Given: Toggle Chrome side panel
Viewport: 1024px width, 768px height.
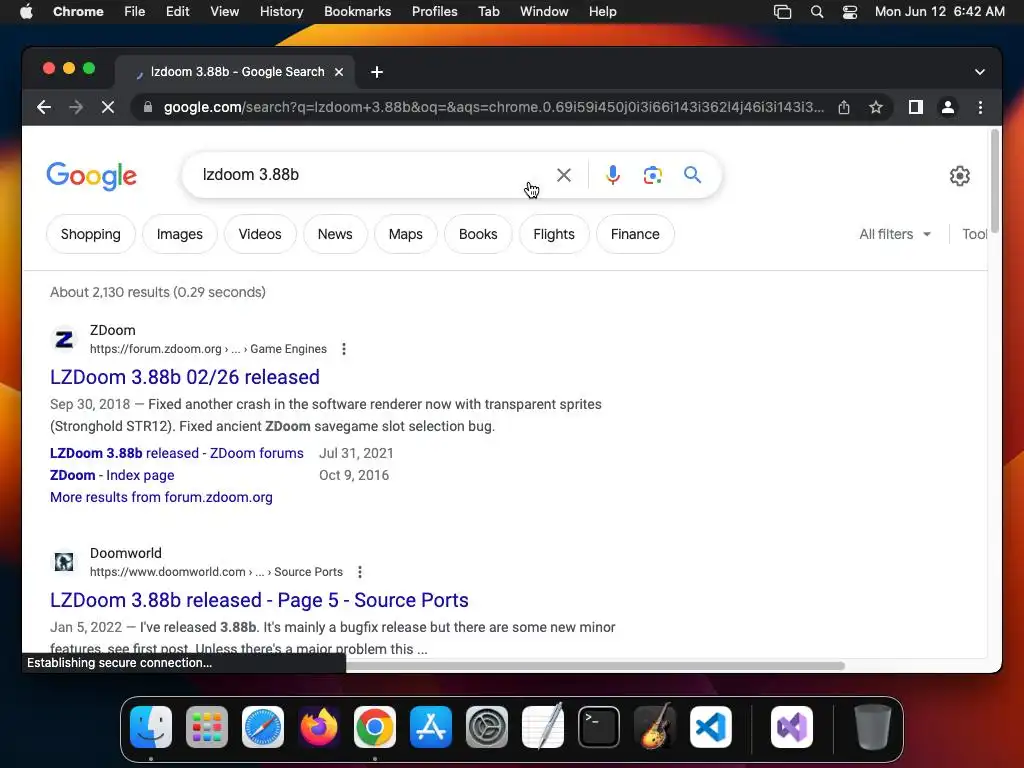Looking at the screenshot, I should pyautogui.click(x=916, y=107).
